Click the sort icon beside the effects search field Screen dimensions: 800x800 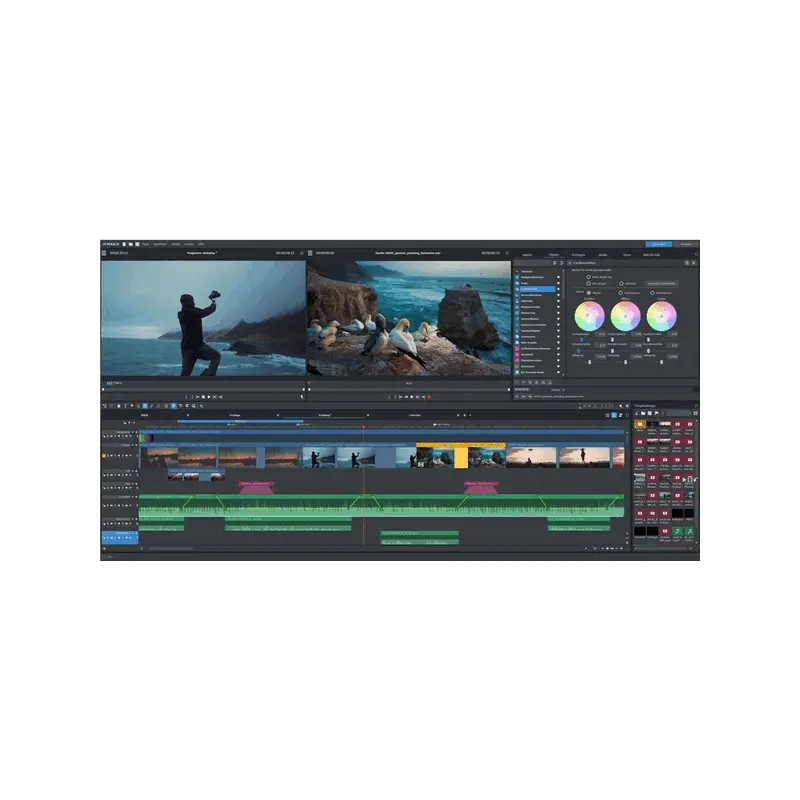555,263
